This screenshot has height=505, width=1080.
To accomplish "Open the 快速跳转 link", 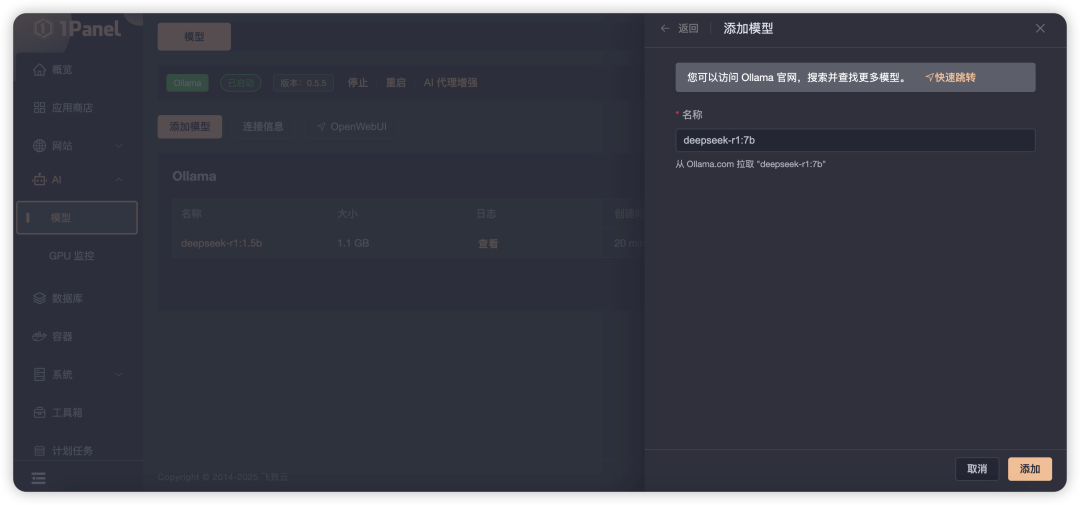I will 951,78.
